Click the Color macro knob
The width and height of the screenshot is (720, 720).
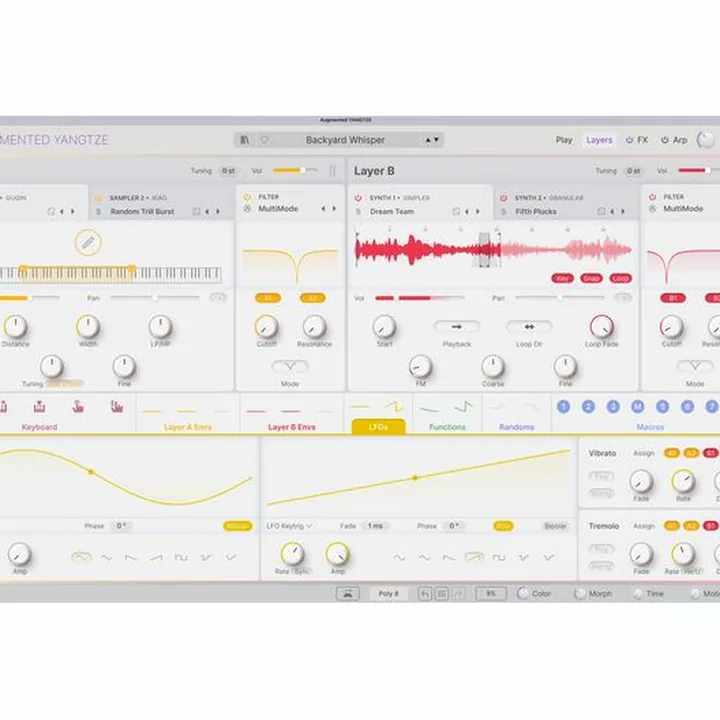(x=523, y=593)
